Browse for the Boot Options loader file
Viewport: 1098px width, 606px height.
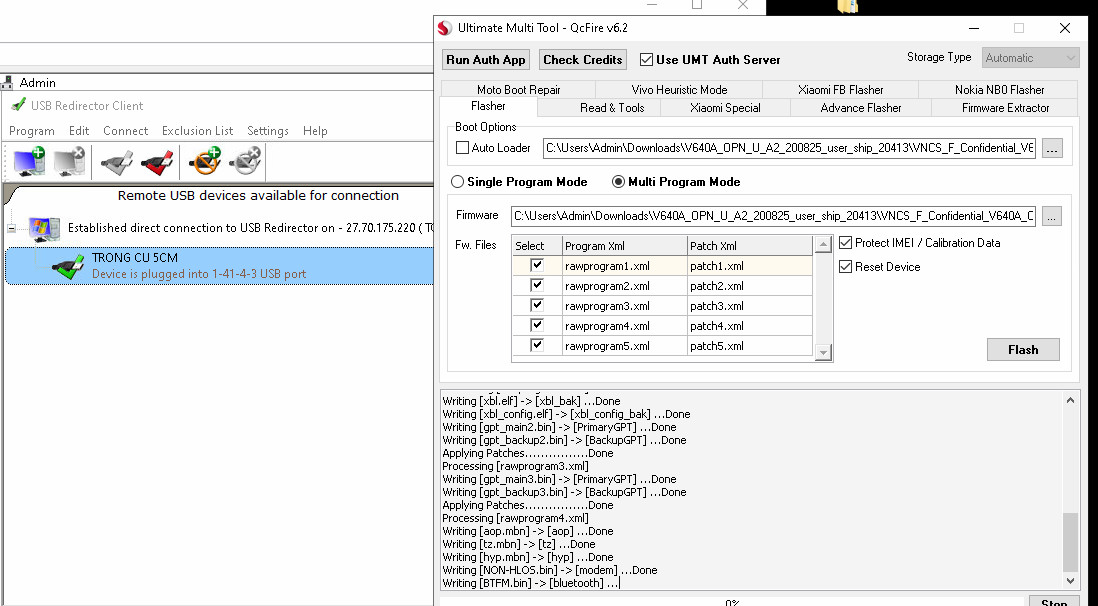[1052, 148]
